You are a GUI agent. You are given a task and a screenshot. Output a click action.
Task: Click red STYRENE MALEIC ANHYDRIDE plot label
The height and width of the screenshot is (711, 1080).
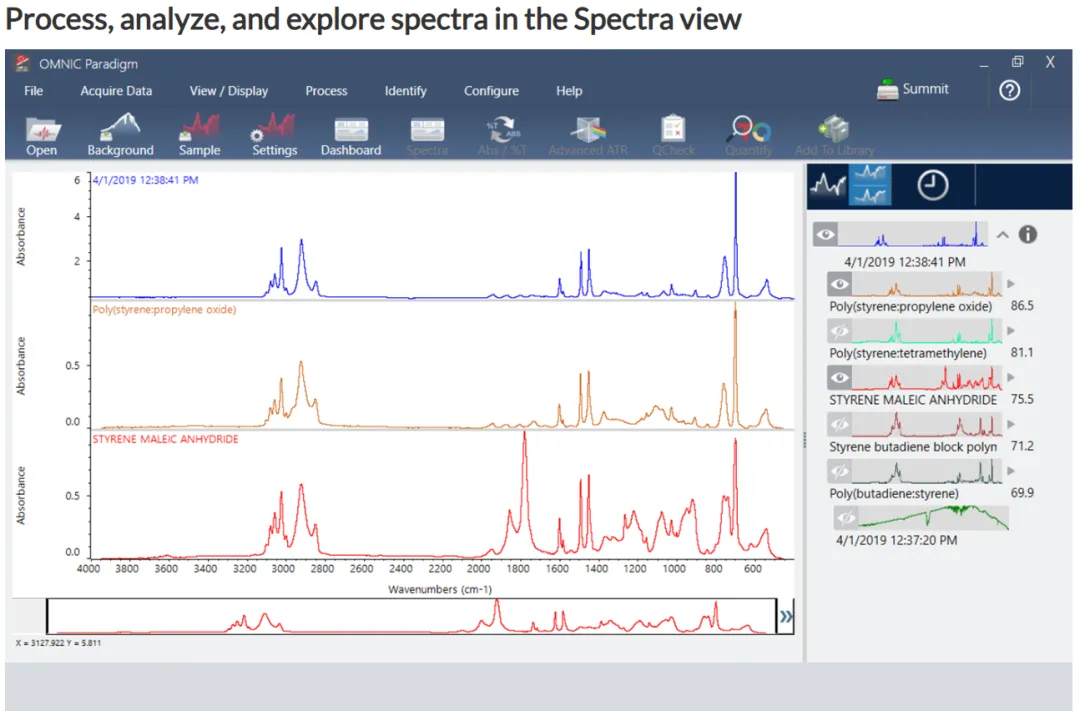click(x=165, y=439)
